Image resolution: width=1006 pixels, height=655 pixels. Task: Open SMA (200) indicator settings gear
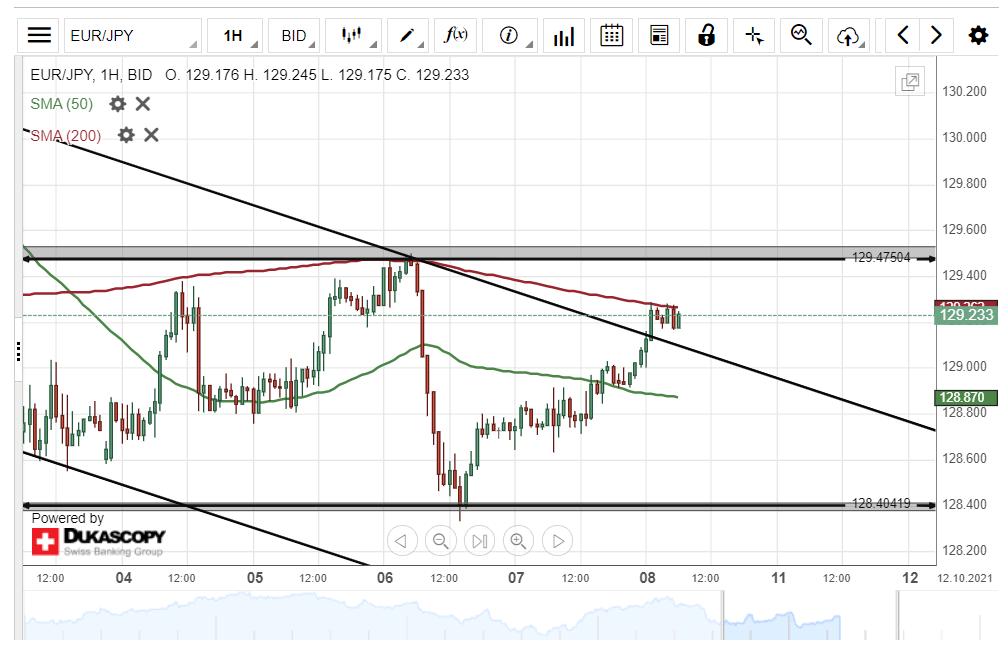pos(126,135)
